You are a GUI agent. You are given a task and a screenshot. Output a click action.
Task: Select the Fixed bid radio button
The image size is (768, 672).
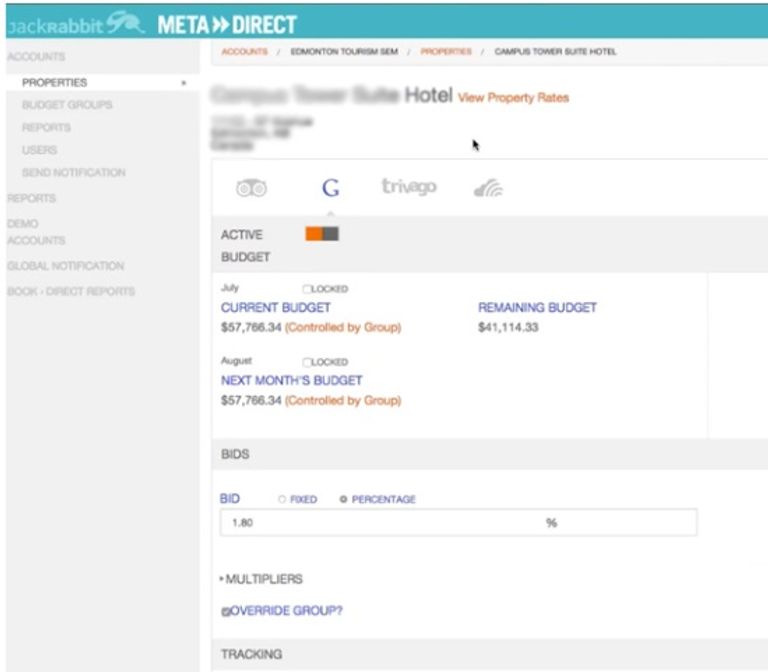[282, 499]
